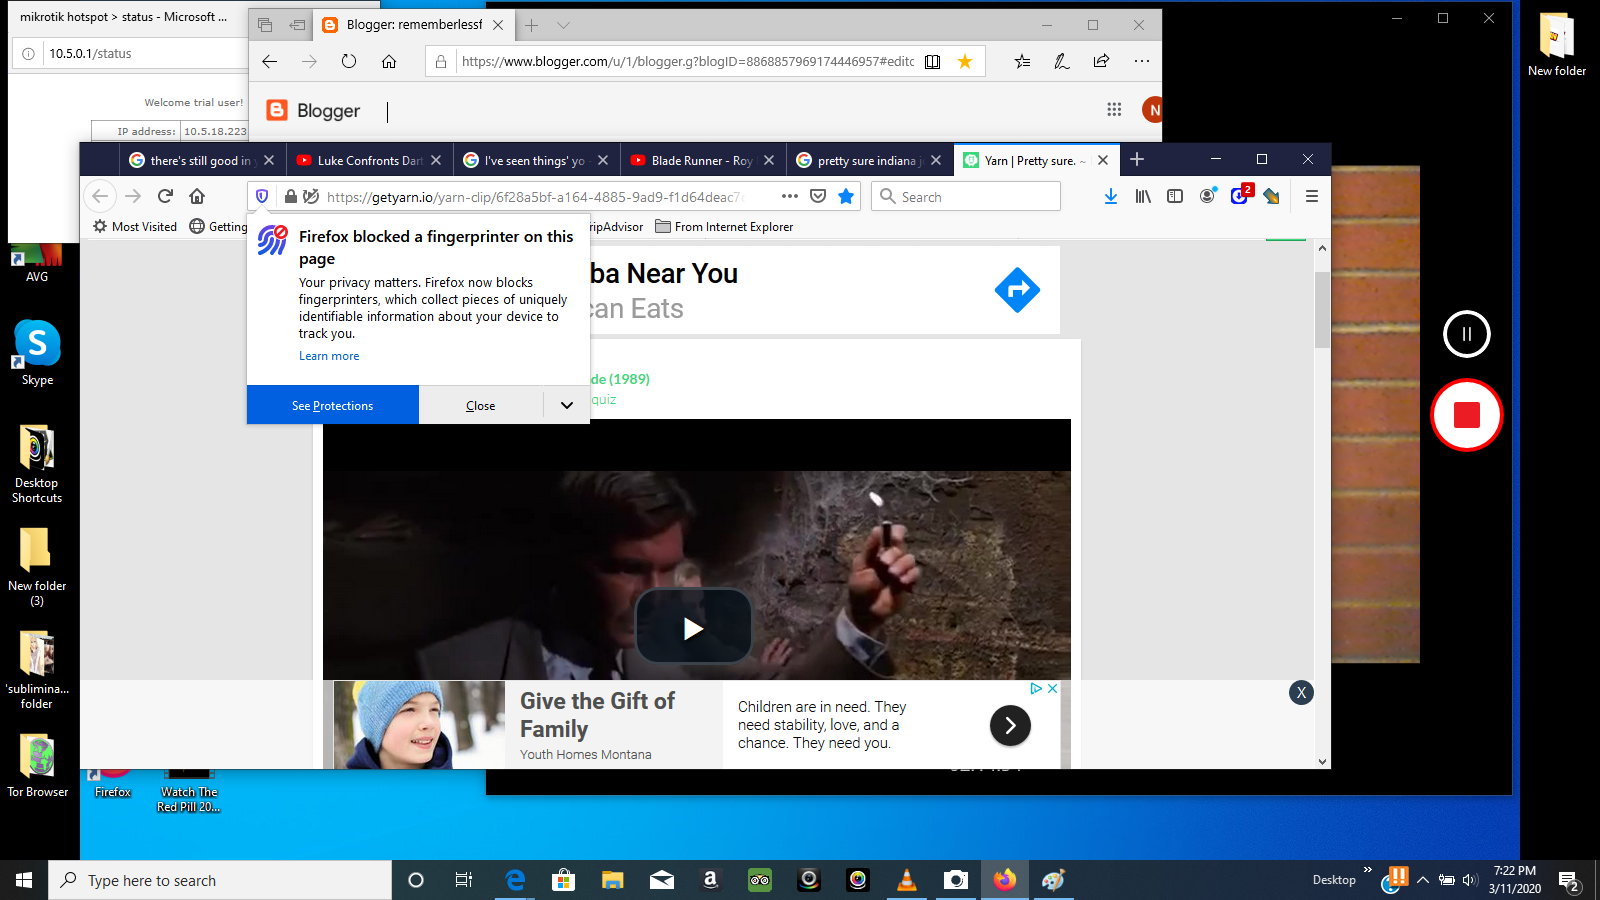
Task: Show hidden system tray icons
Action: pyautogui.click(x=1422, y=880)
